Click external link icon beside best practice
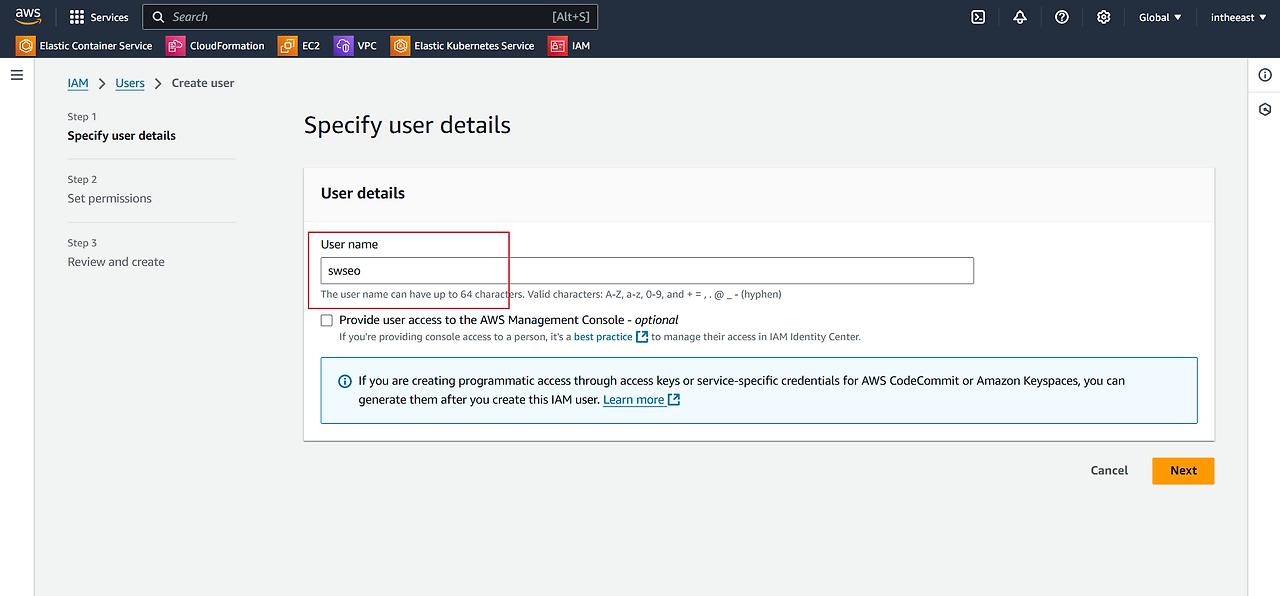1280x596 pixels. pos(642,337)
